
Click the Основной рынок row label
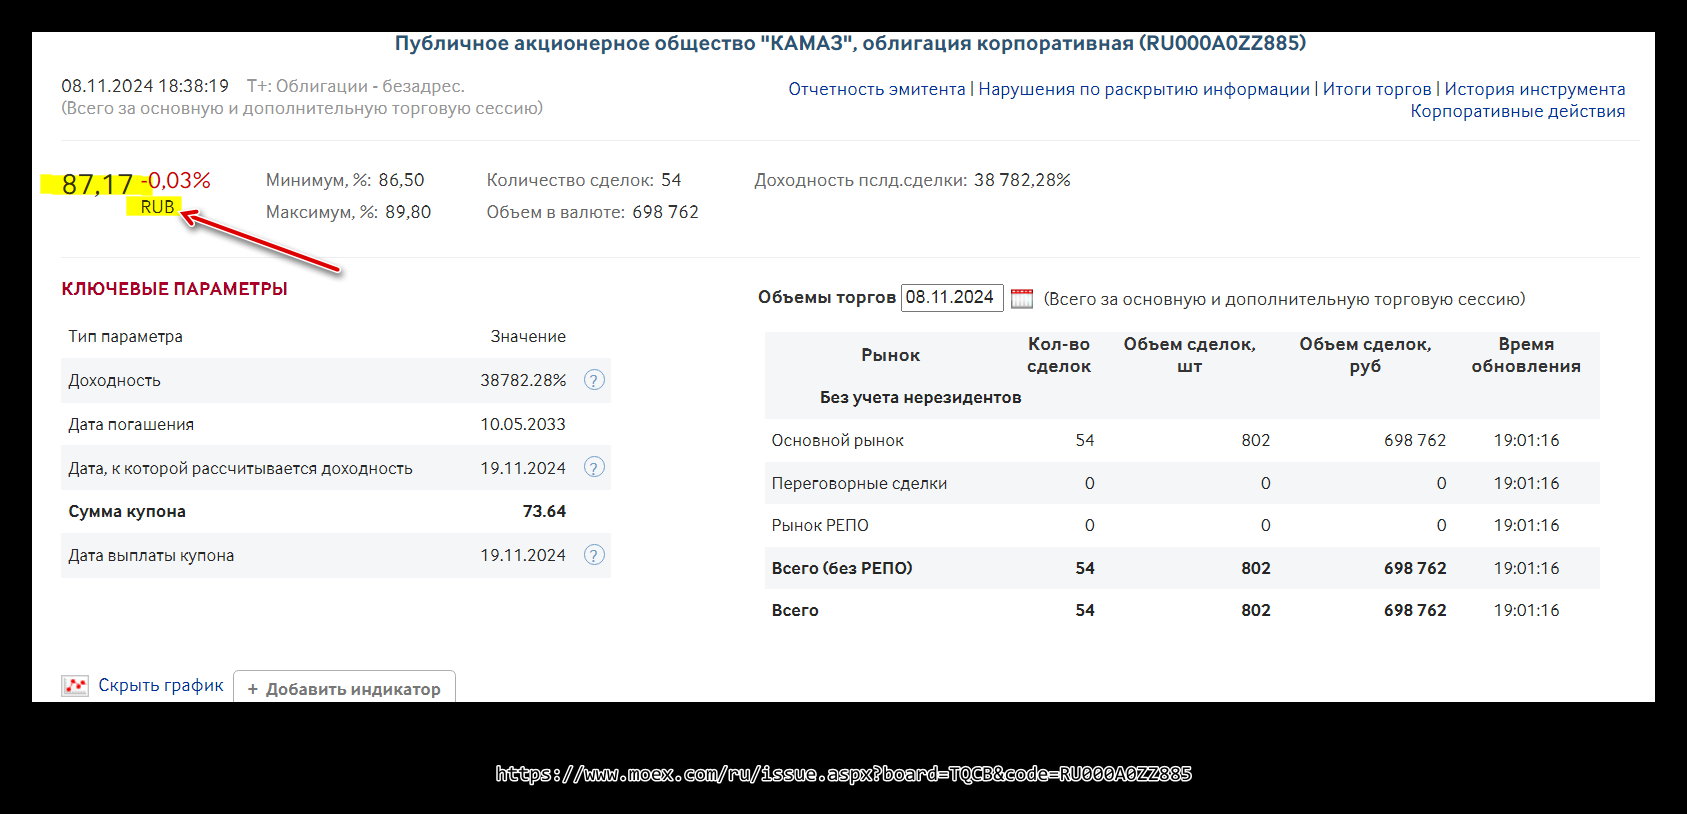pyautogui.click(x=838, y=440)
